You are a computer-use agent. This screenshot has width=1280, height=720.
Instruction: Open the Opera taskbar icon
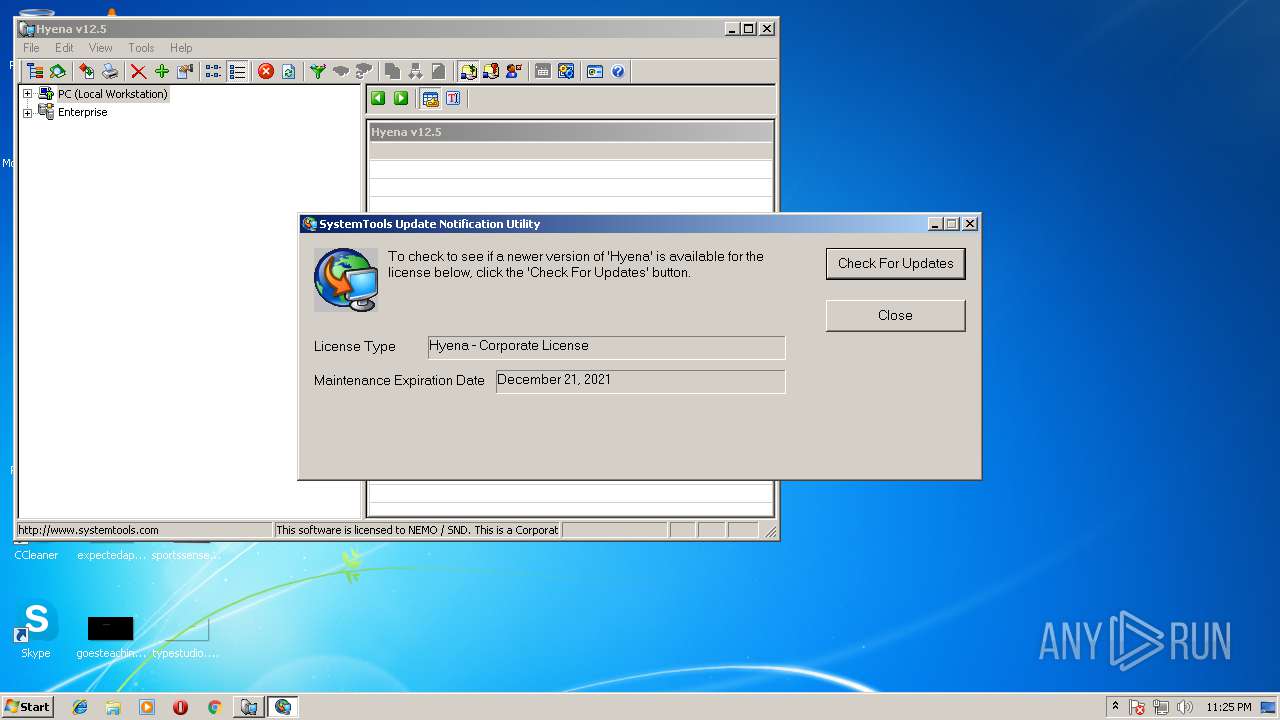(x=180, y=707)
